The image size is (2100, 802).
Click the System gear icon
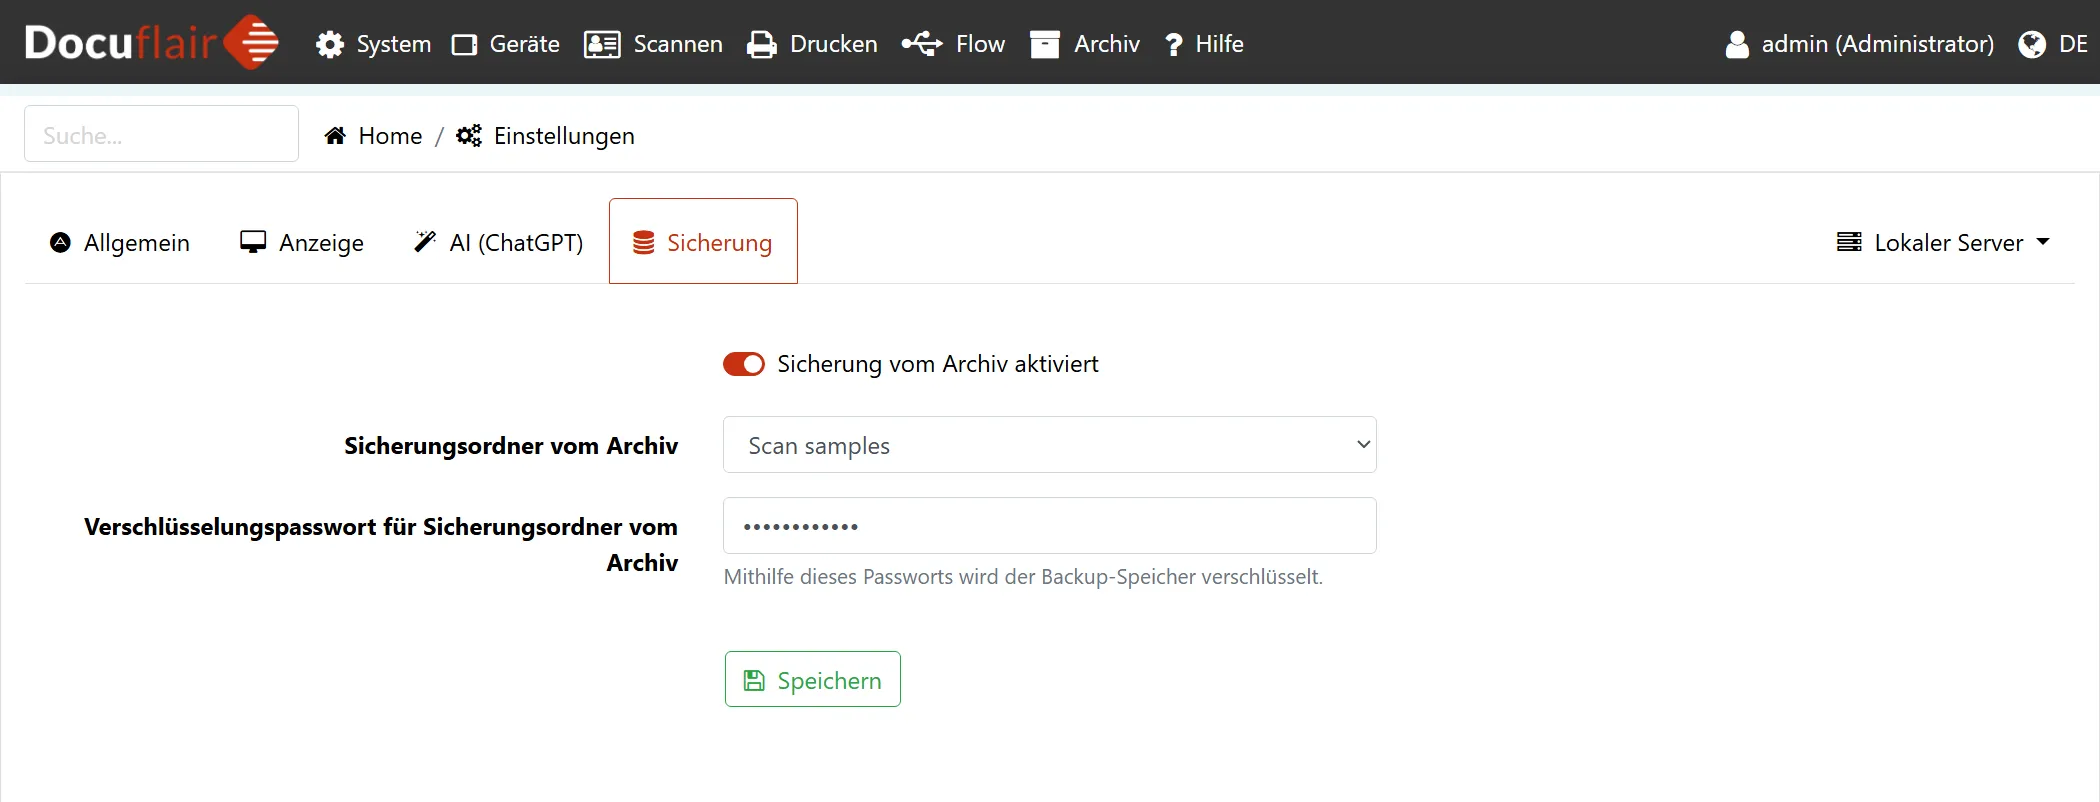coord(330,45)
